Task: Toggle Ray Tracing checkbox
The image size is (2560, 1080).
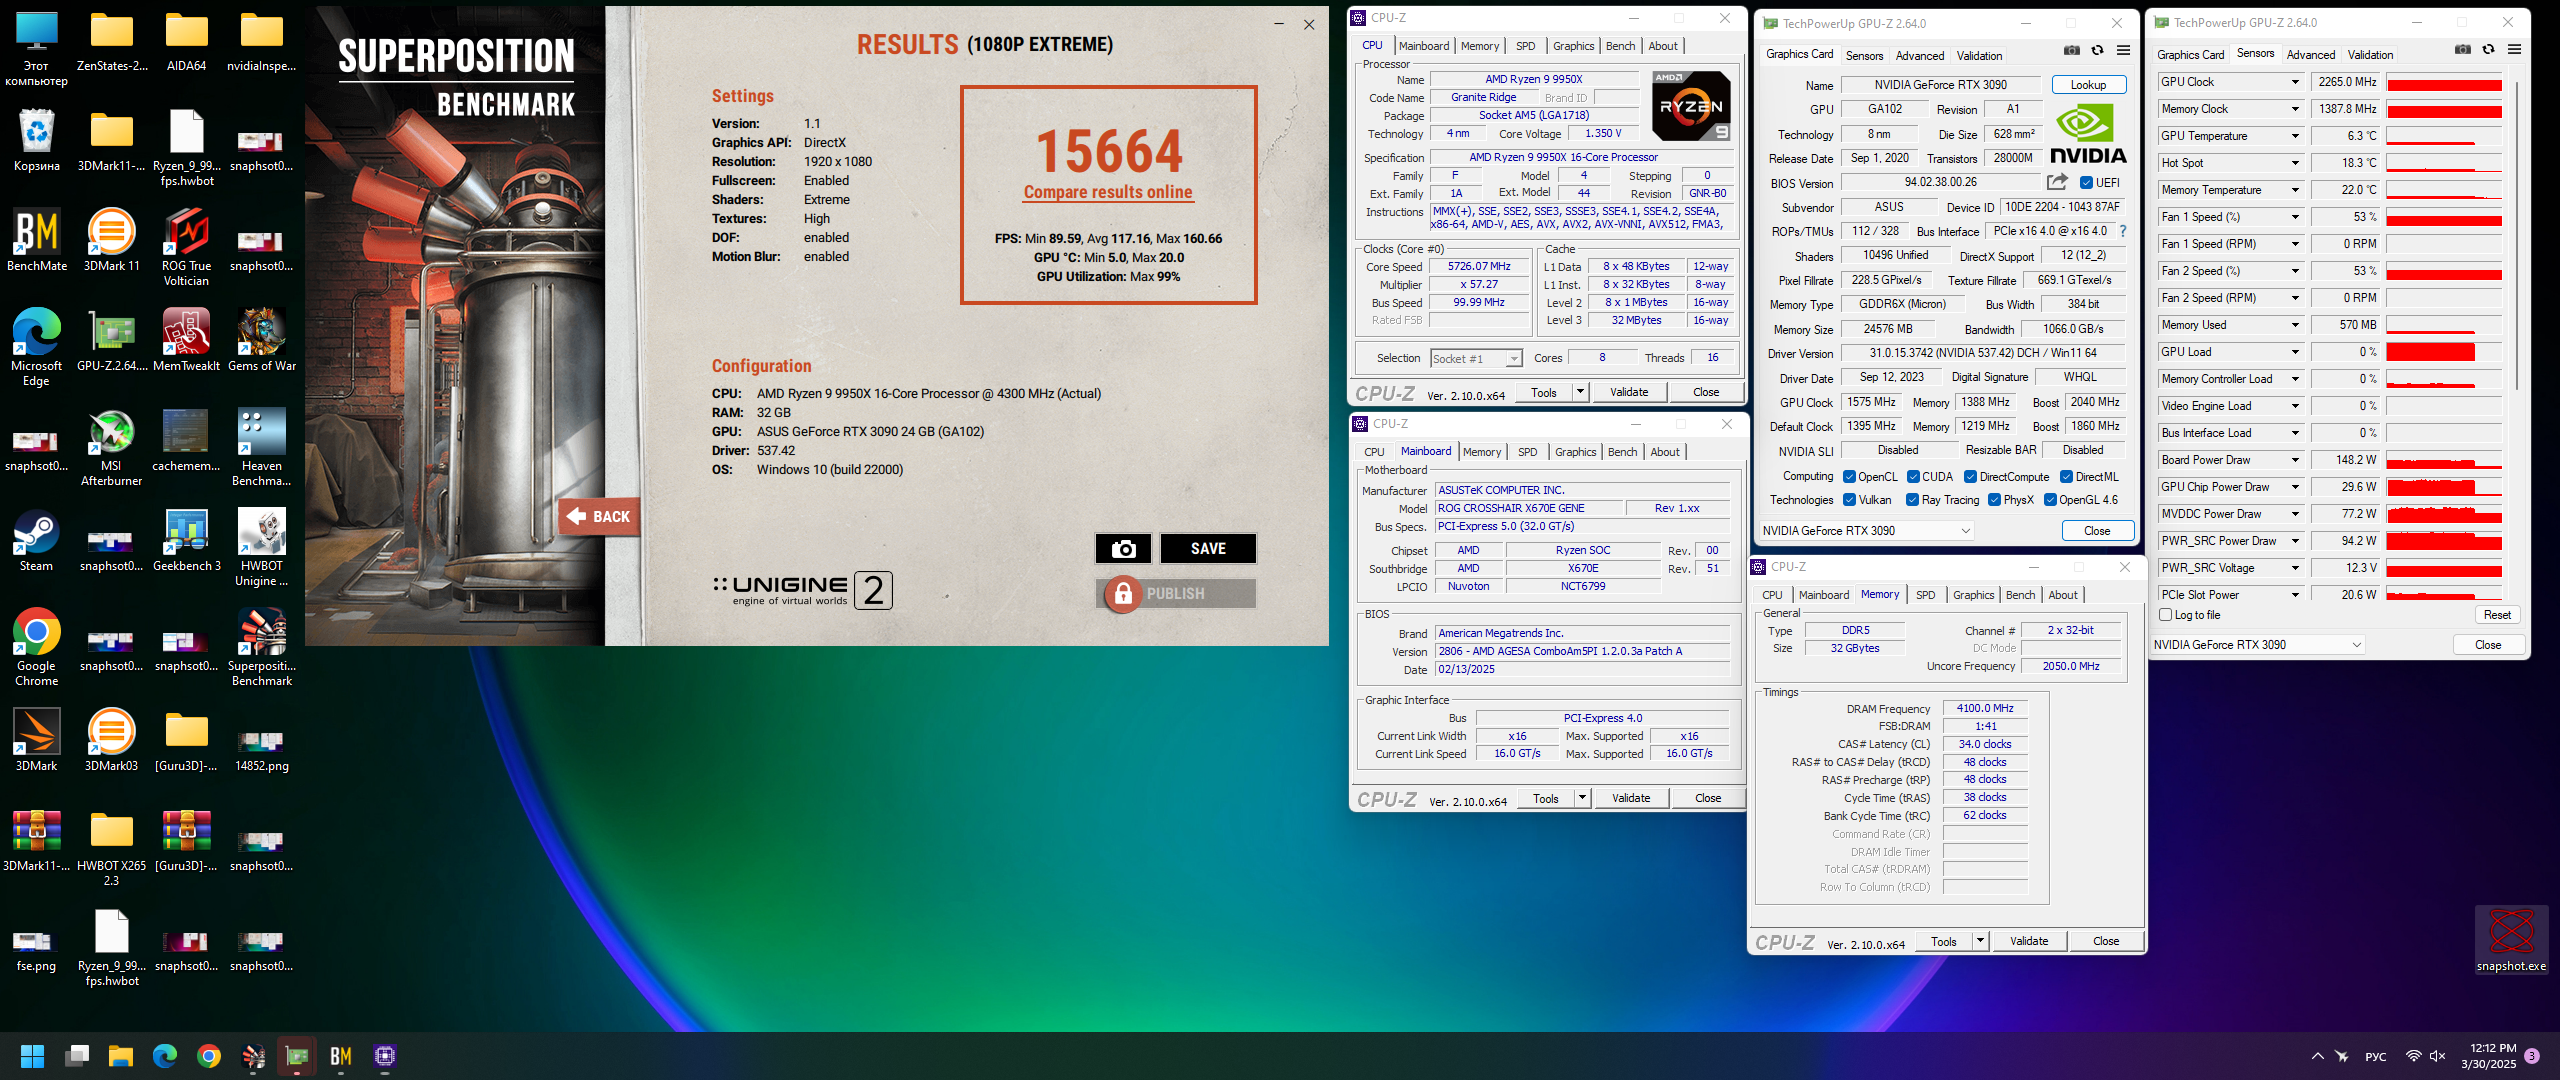Action: point(1913,500)
